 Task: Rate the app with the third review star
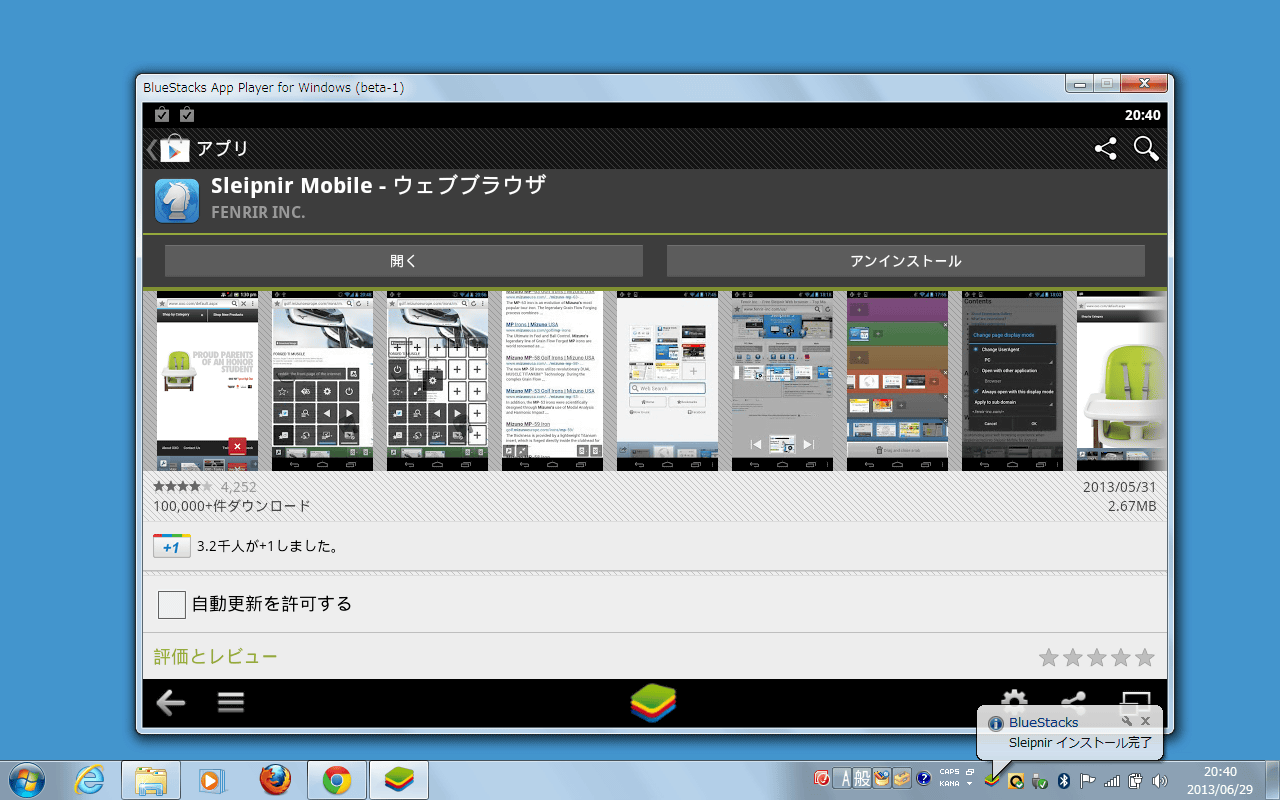click(x=1096, y=657)
